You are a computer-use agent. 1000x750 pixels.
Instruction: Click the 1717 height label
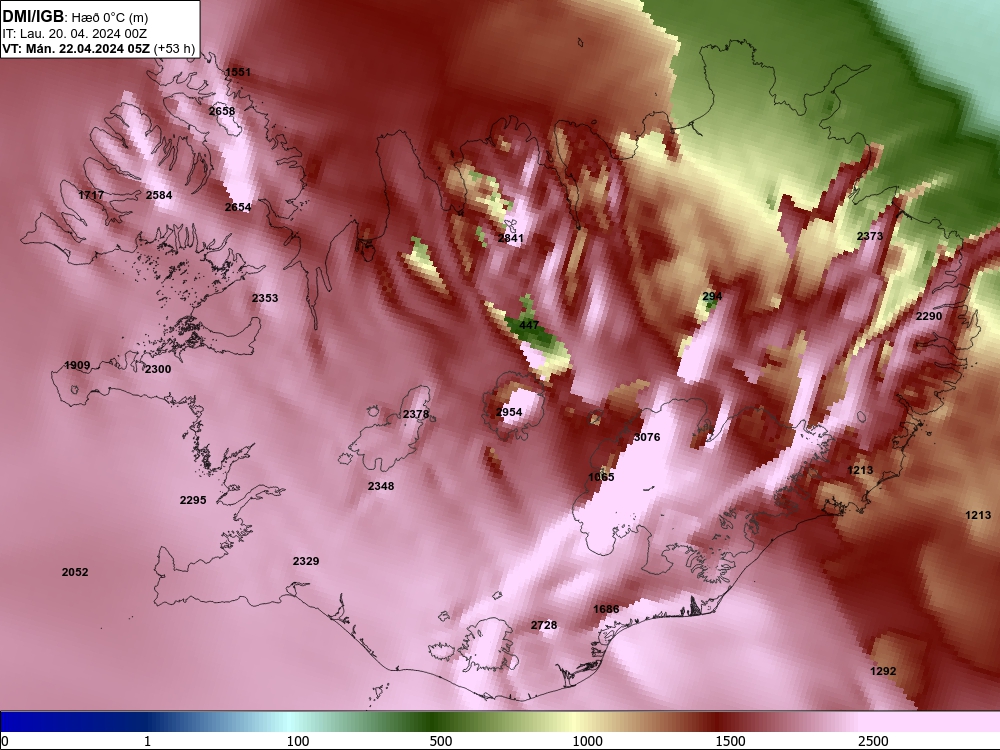[x=91, y=195]
